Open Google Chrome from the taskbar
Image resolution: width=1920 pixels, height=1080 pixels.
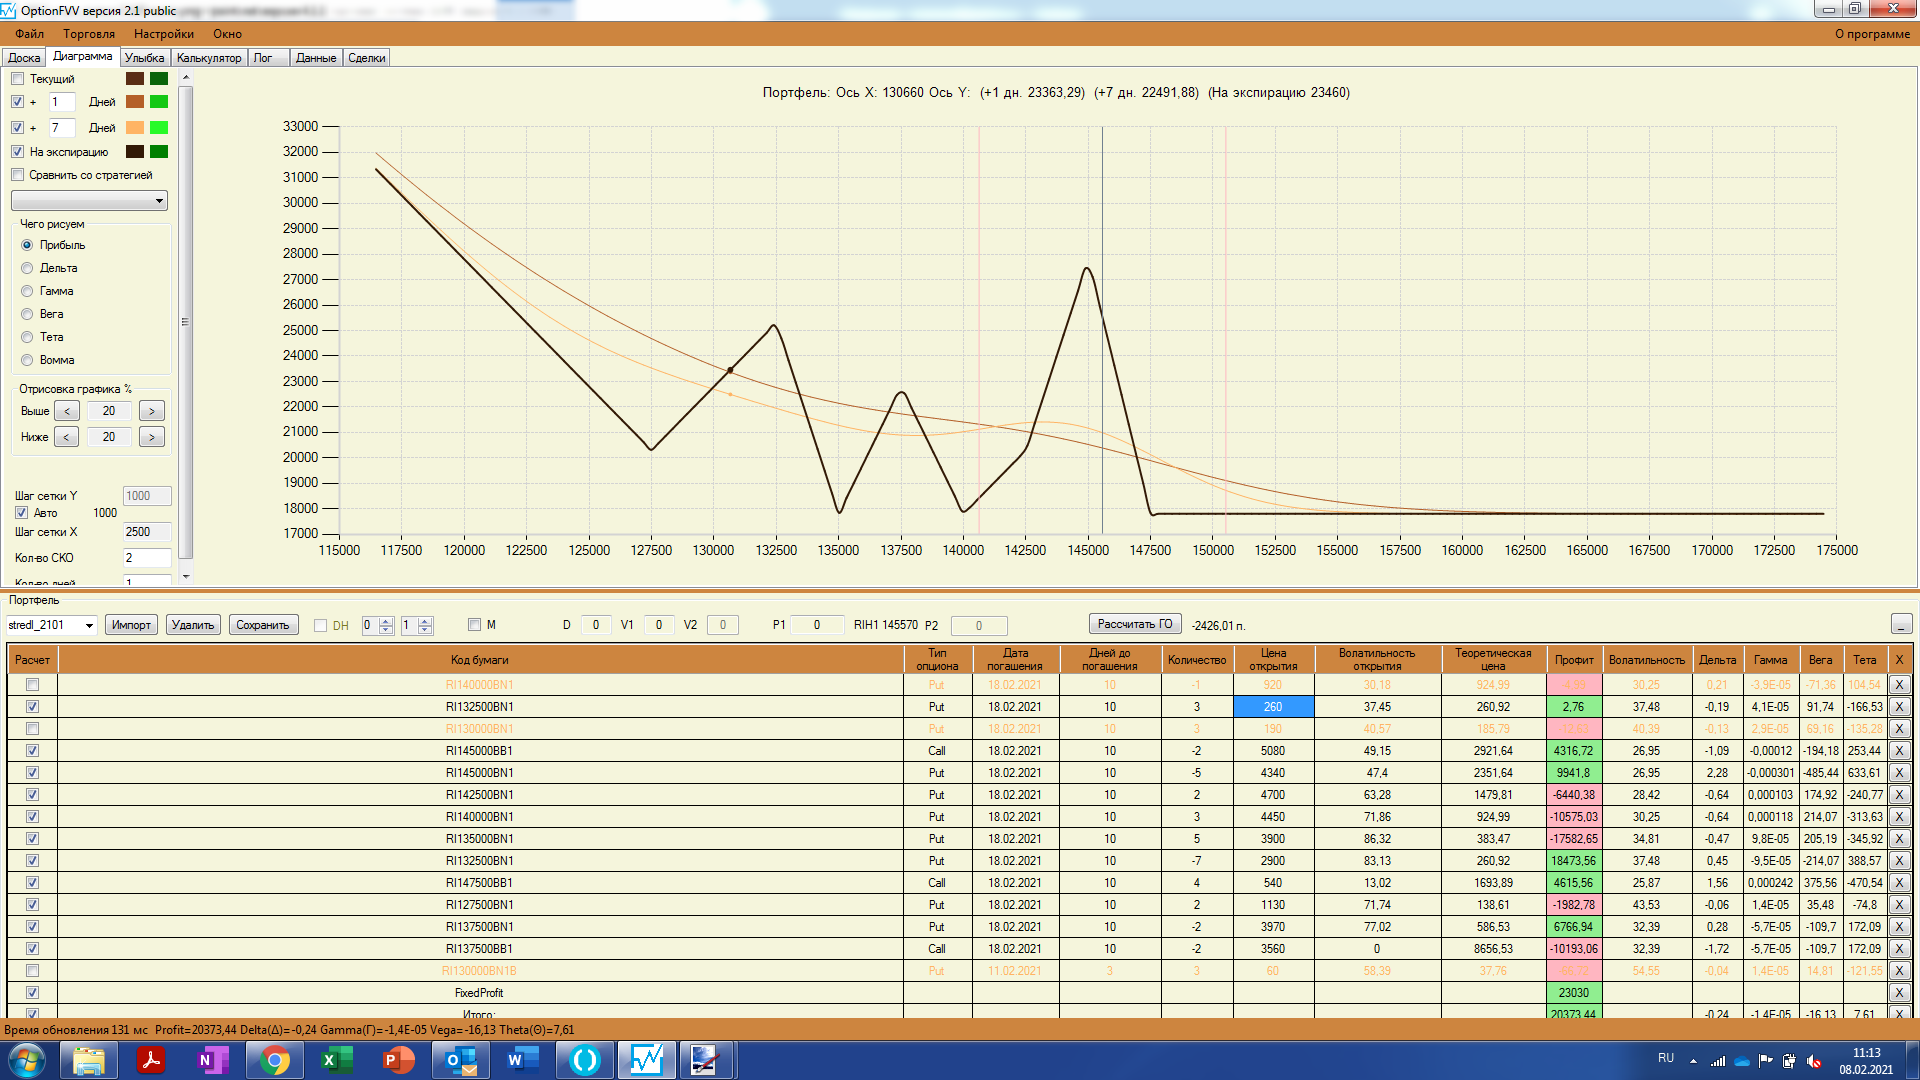click(274, 1060)
